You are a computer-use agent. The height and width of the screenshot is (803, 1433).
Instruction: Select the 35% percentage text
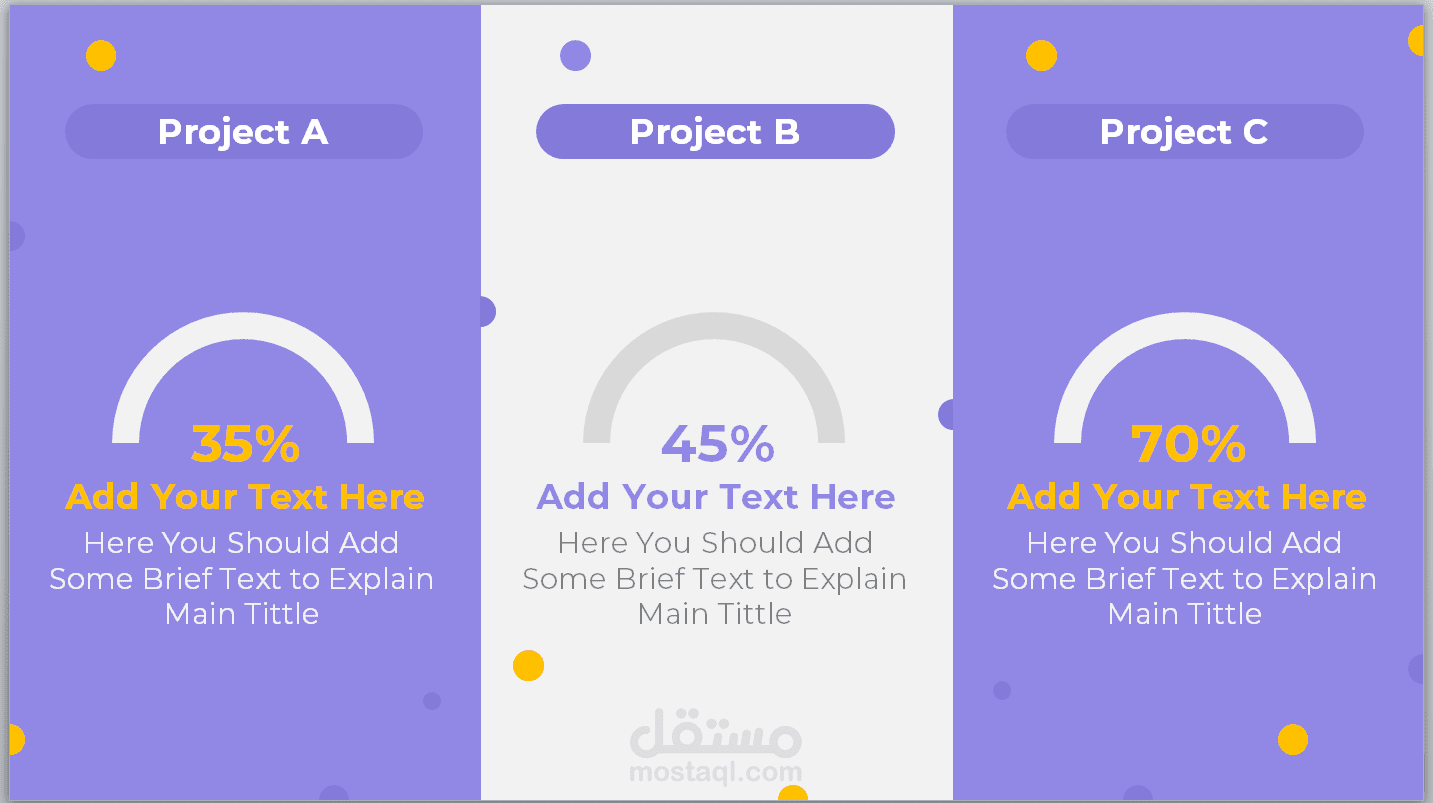pyautogui.click(x=245, y=444)
